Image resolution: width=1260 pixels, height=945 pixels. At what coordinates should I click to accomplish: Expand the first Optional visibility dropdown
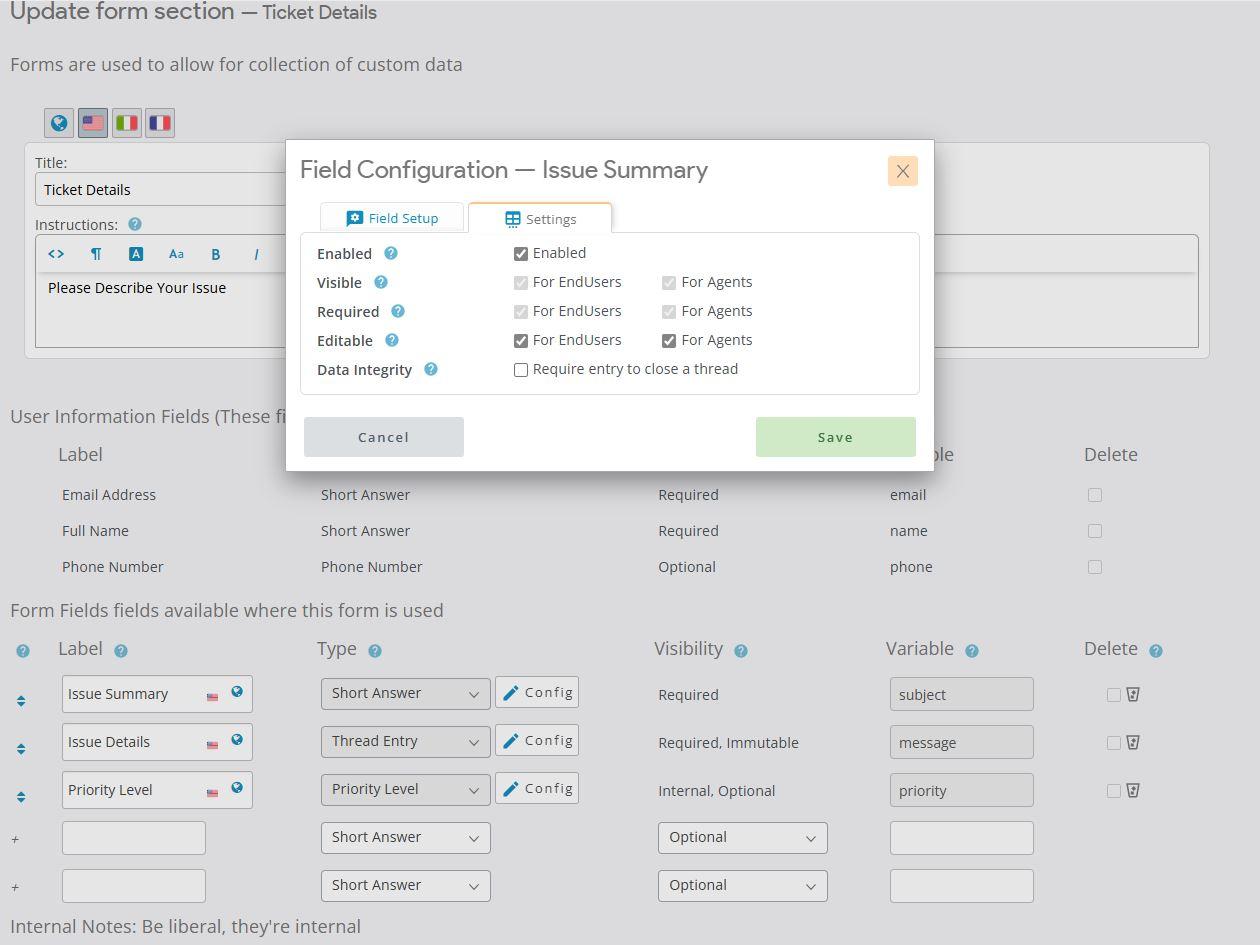coord(742,837)
